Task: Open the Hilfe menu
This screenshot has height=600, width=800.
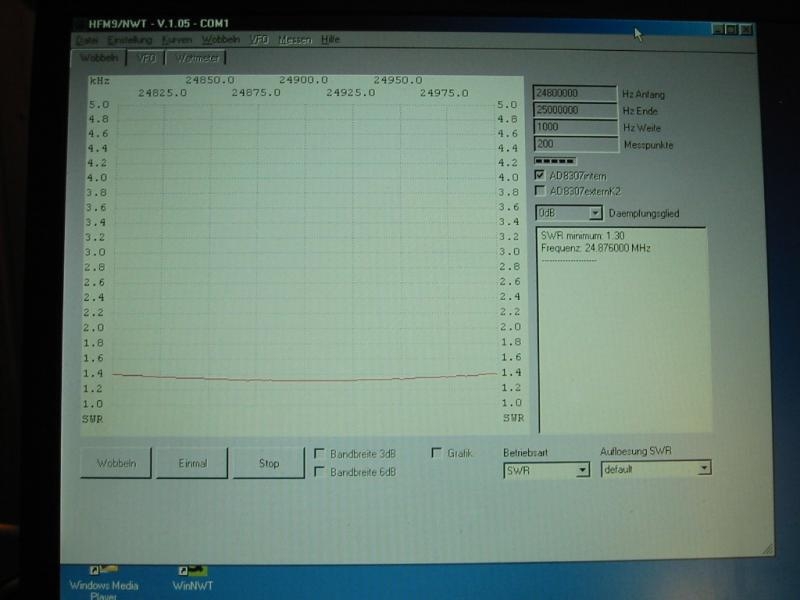Action: click(330, 39)
